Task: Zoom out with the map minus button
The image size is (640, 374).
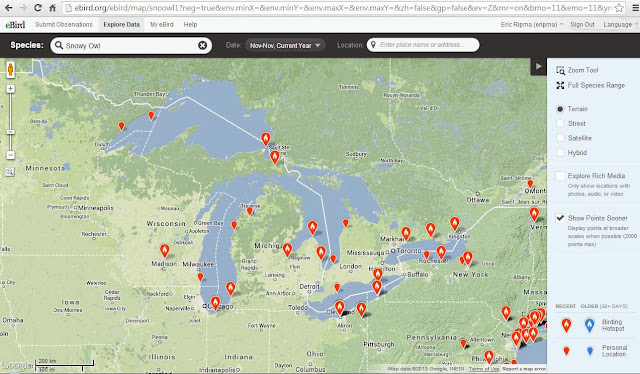Action: pyautogui.click(x=11, y=155)
